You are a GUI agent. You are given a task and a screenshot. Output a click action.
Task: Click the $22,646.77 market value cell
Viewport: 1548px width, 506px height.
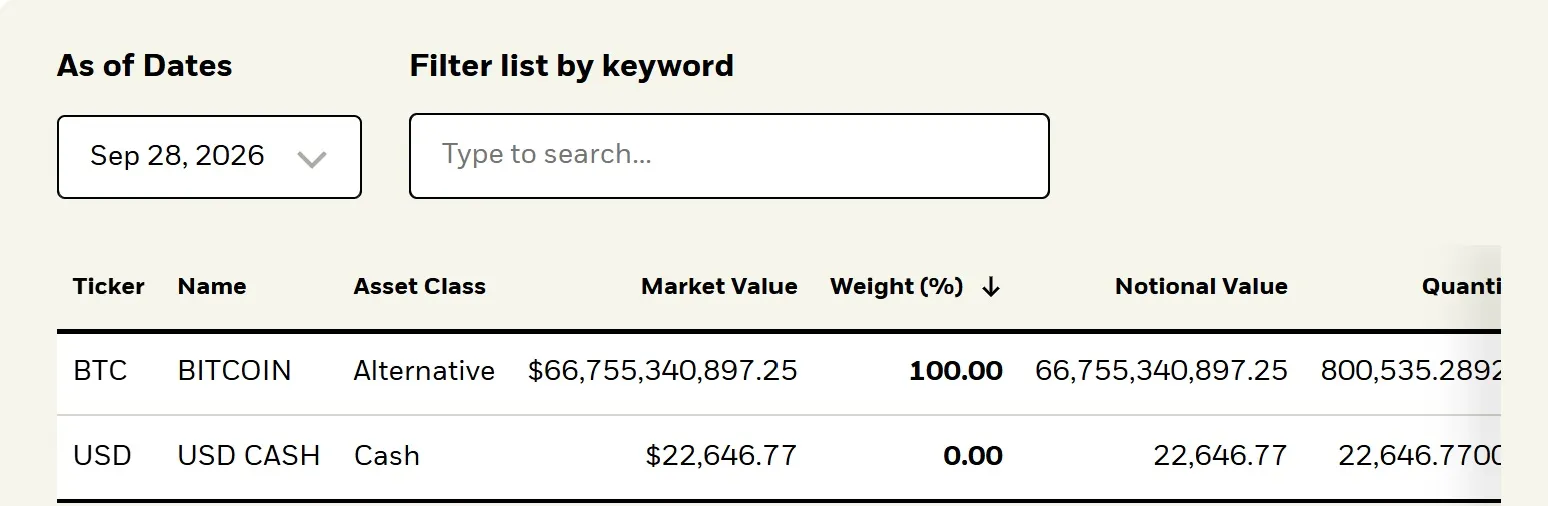tap(721, 456)
